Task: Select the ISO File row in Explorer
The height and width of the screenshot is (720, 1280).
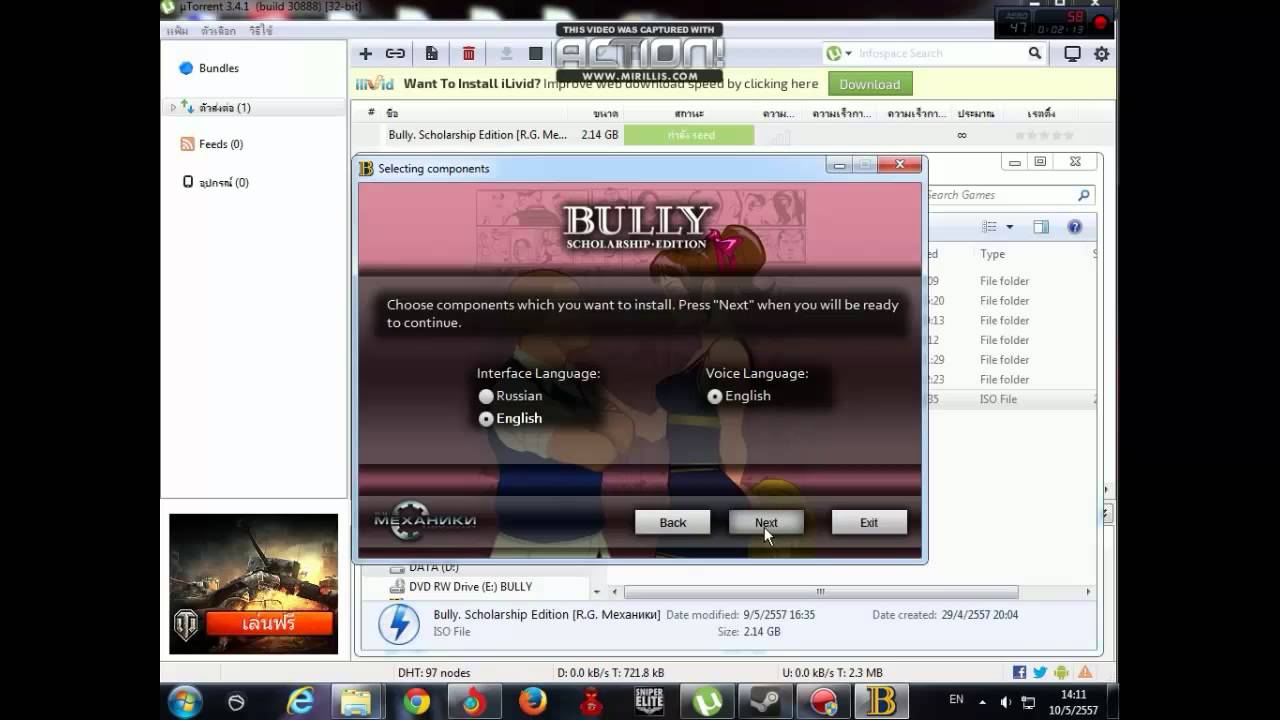Action: (x=1010, y=399)
